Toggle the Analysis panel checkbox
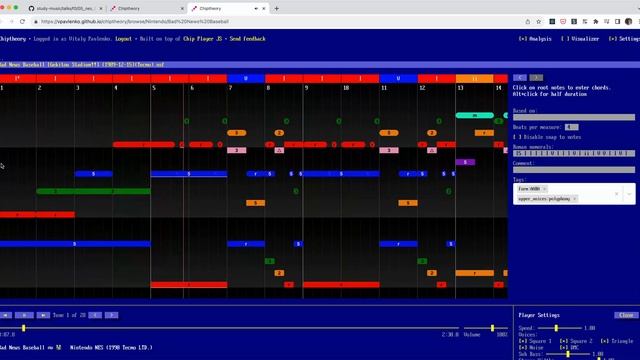 pos(535,39)
